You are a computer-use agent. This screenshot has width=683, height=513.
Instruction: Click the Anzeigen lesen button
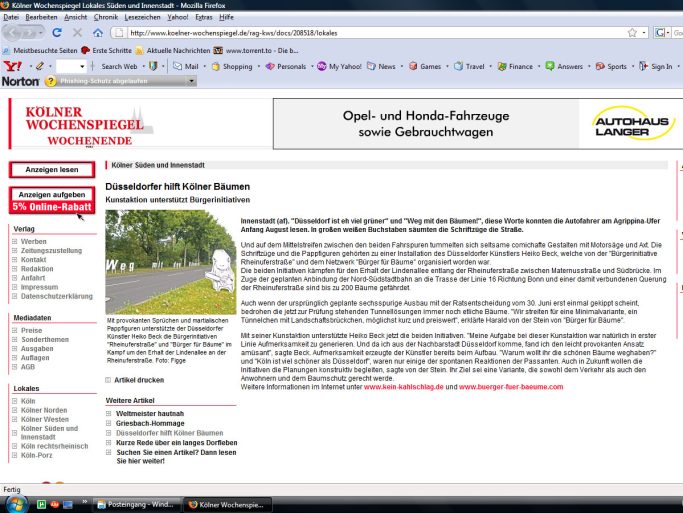click(x=51, y=170)
